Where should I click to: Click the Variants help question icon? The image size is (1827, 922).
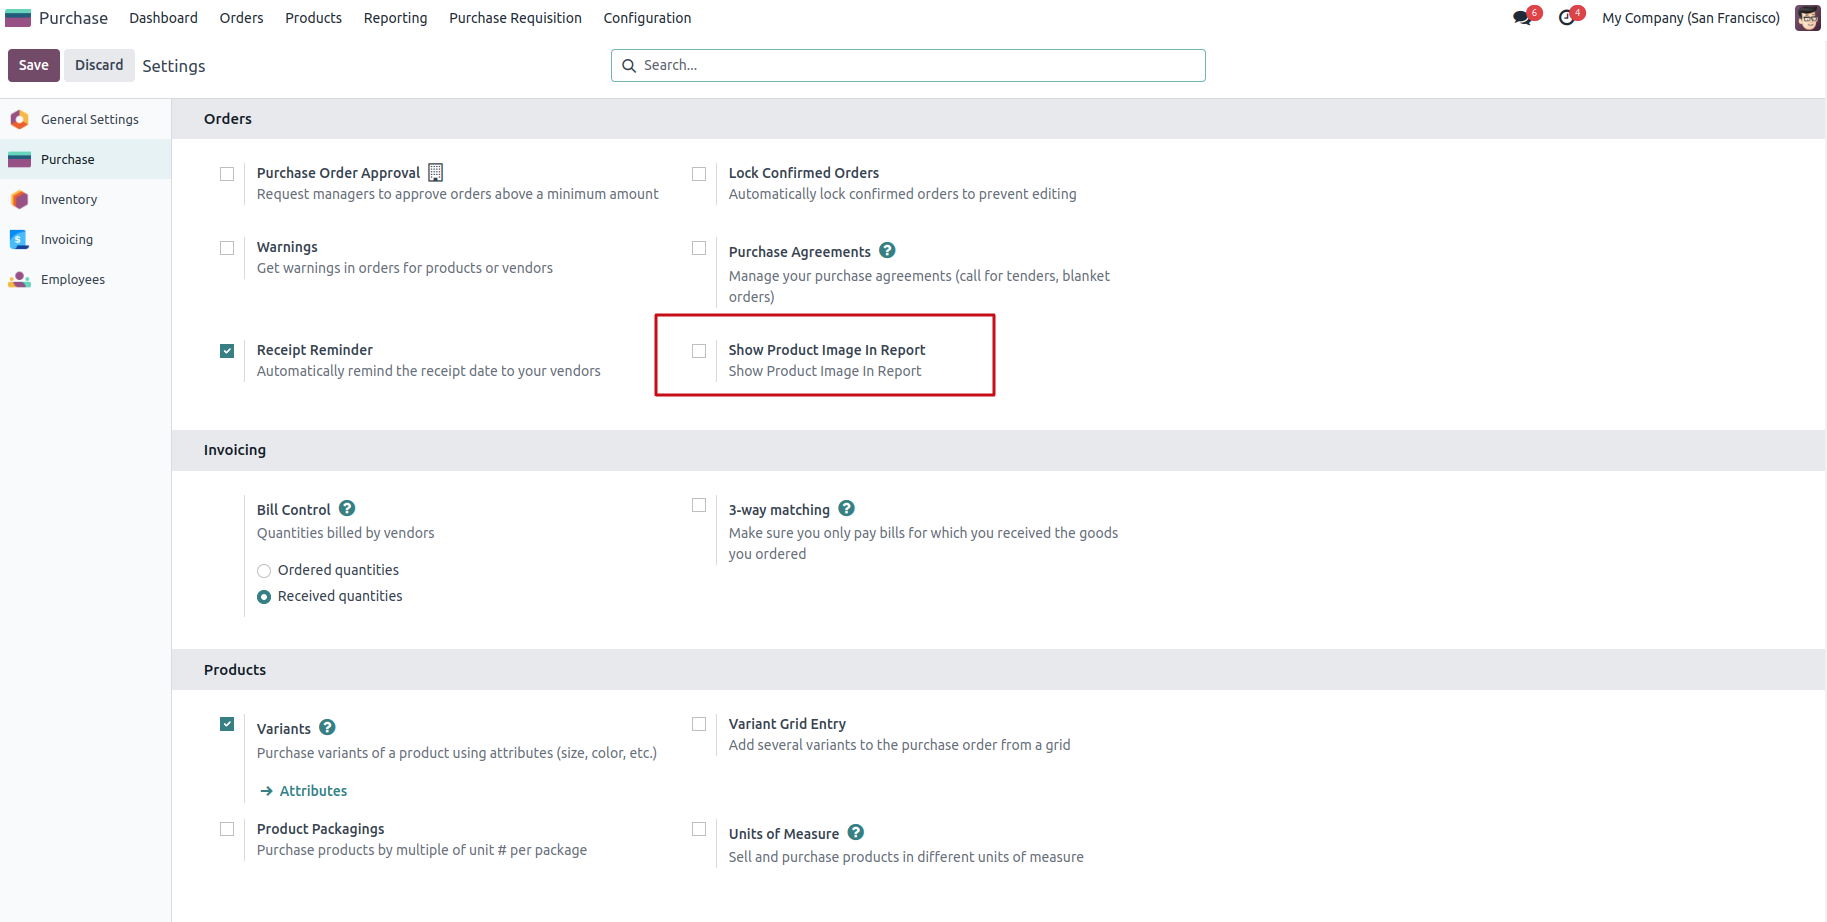coord(327,728)
